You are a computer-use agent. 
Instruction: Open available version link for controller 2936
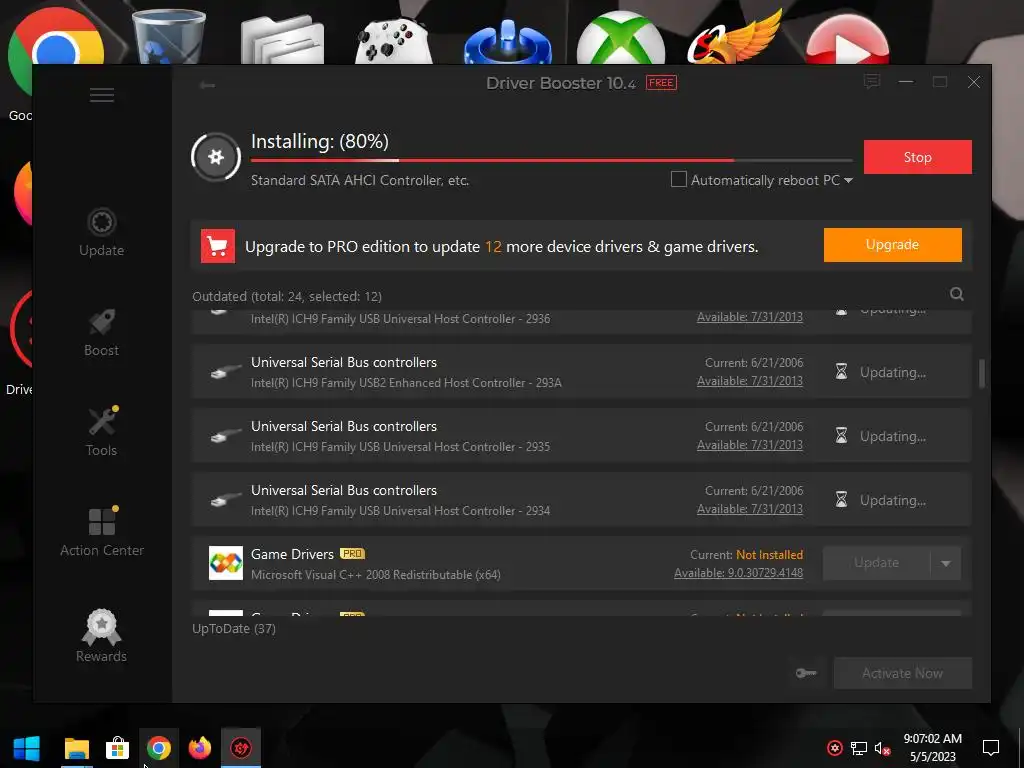[750, 317]
